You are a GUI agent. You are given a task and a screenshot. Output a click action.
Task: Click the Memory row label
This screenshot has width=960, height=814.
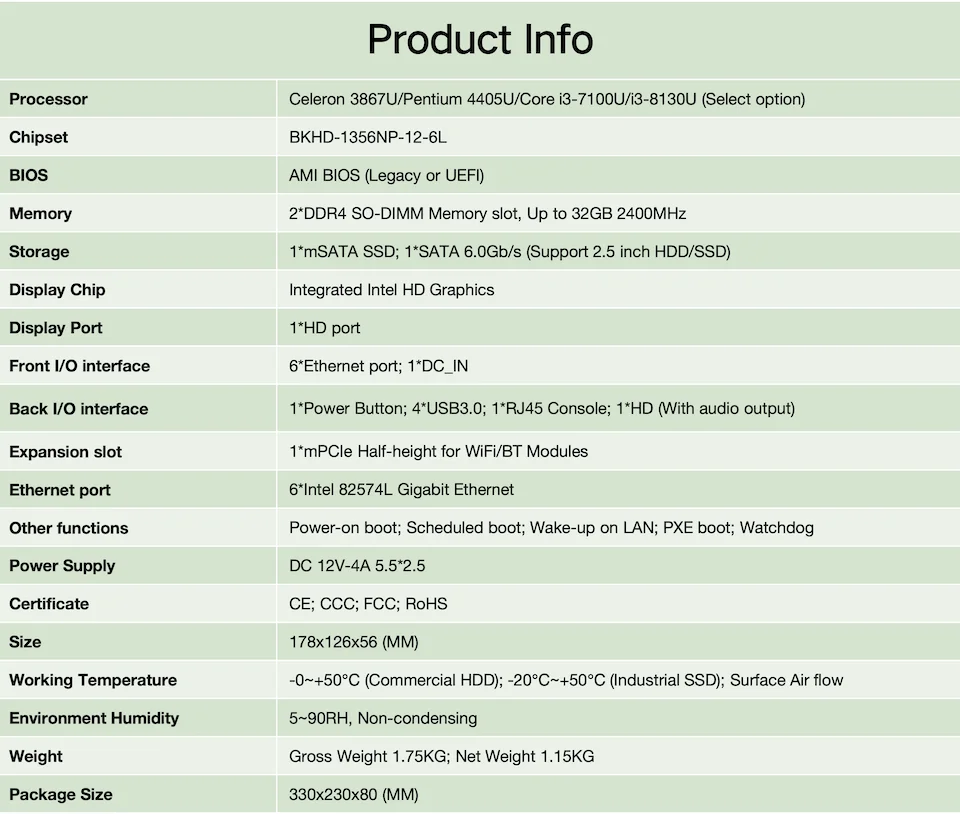[40, 213]
